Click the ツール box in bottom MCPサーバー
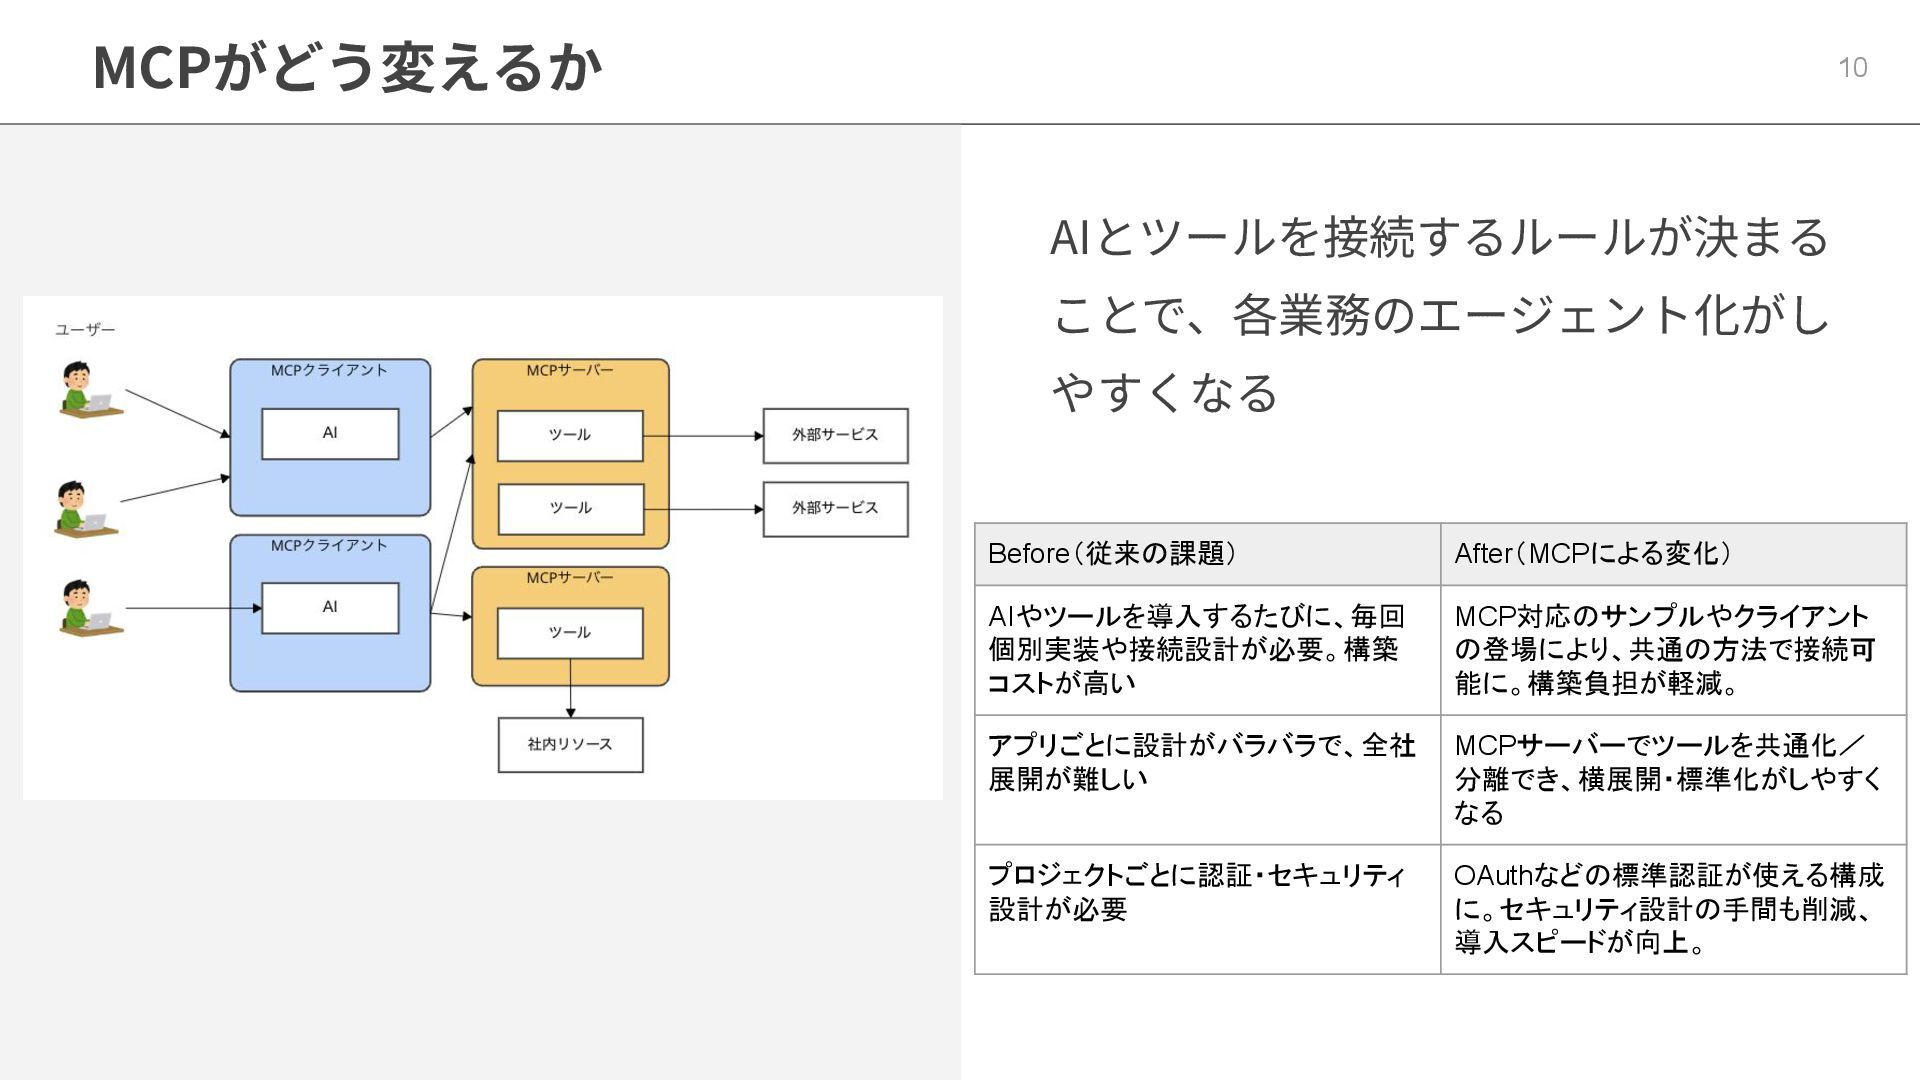The height and width of the screenshot is (1080, 1920). pos(570,633)
